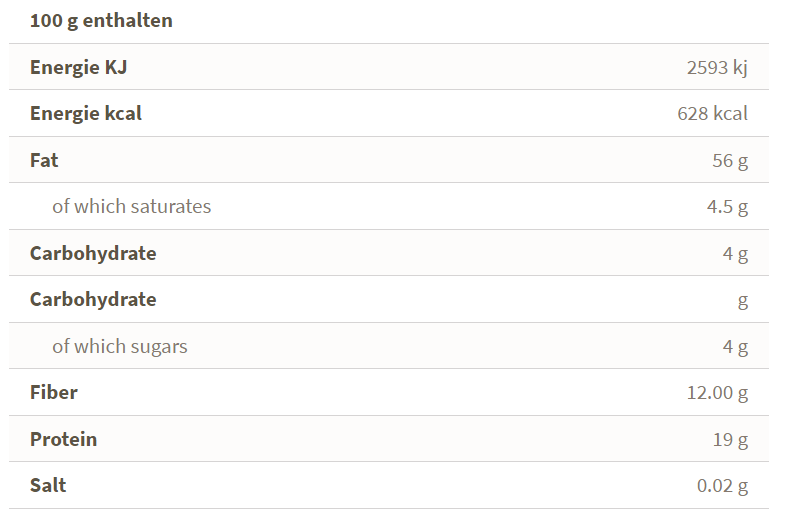This screenshot has width=792, height=527.
Task: Click the 12.00 g fiber value
Action: (x=717, y=393)
